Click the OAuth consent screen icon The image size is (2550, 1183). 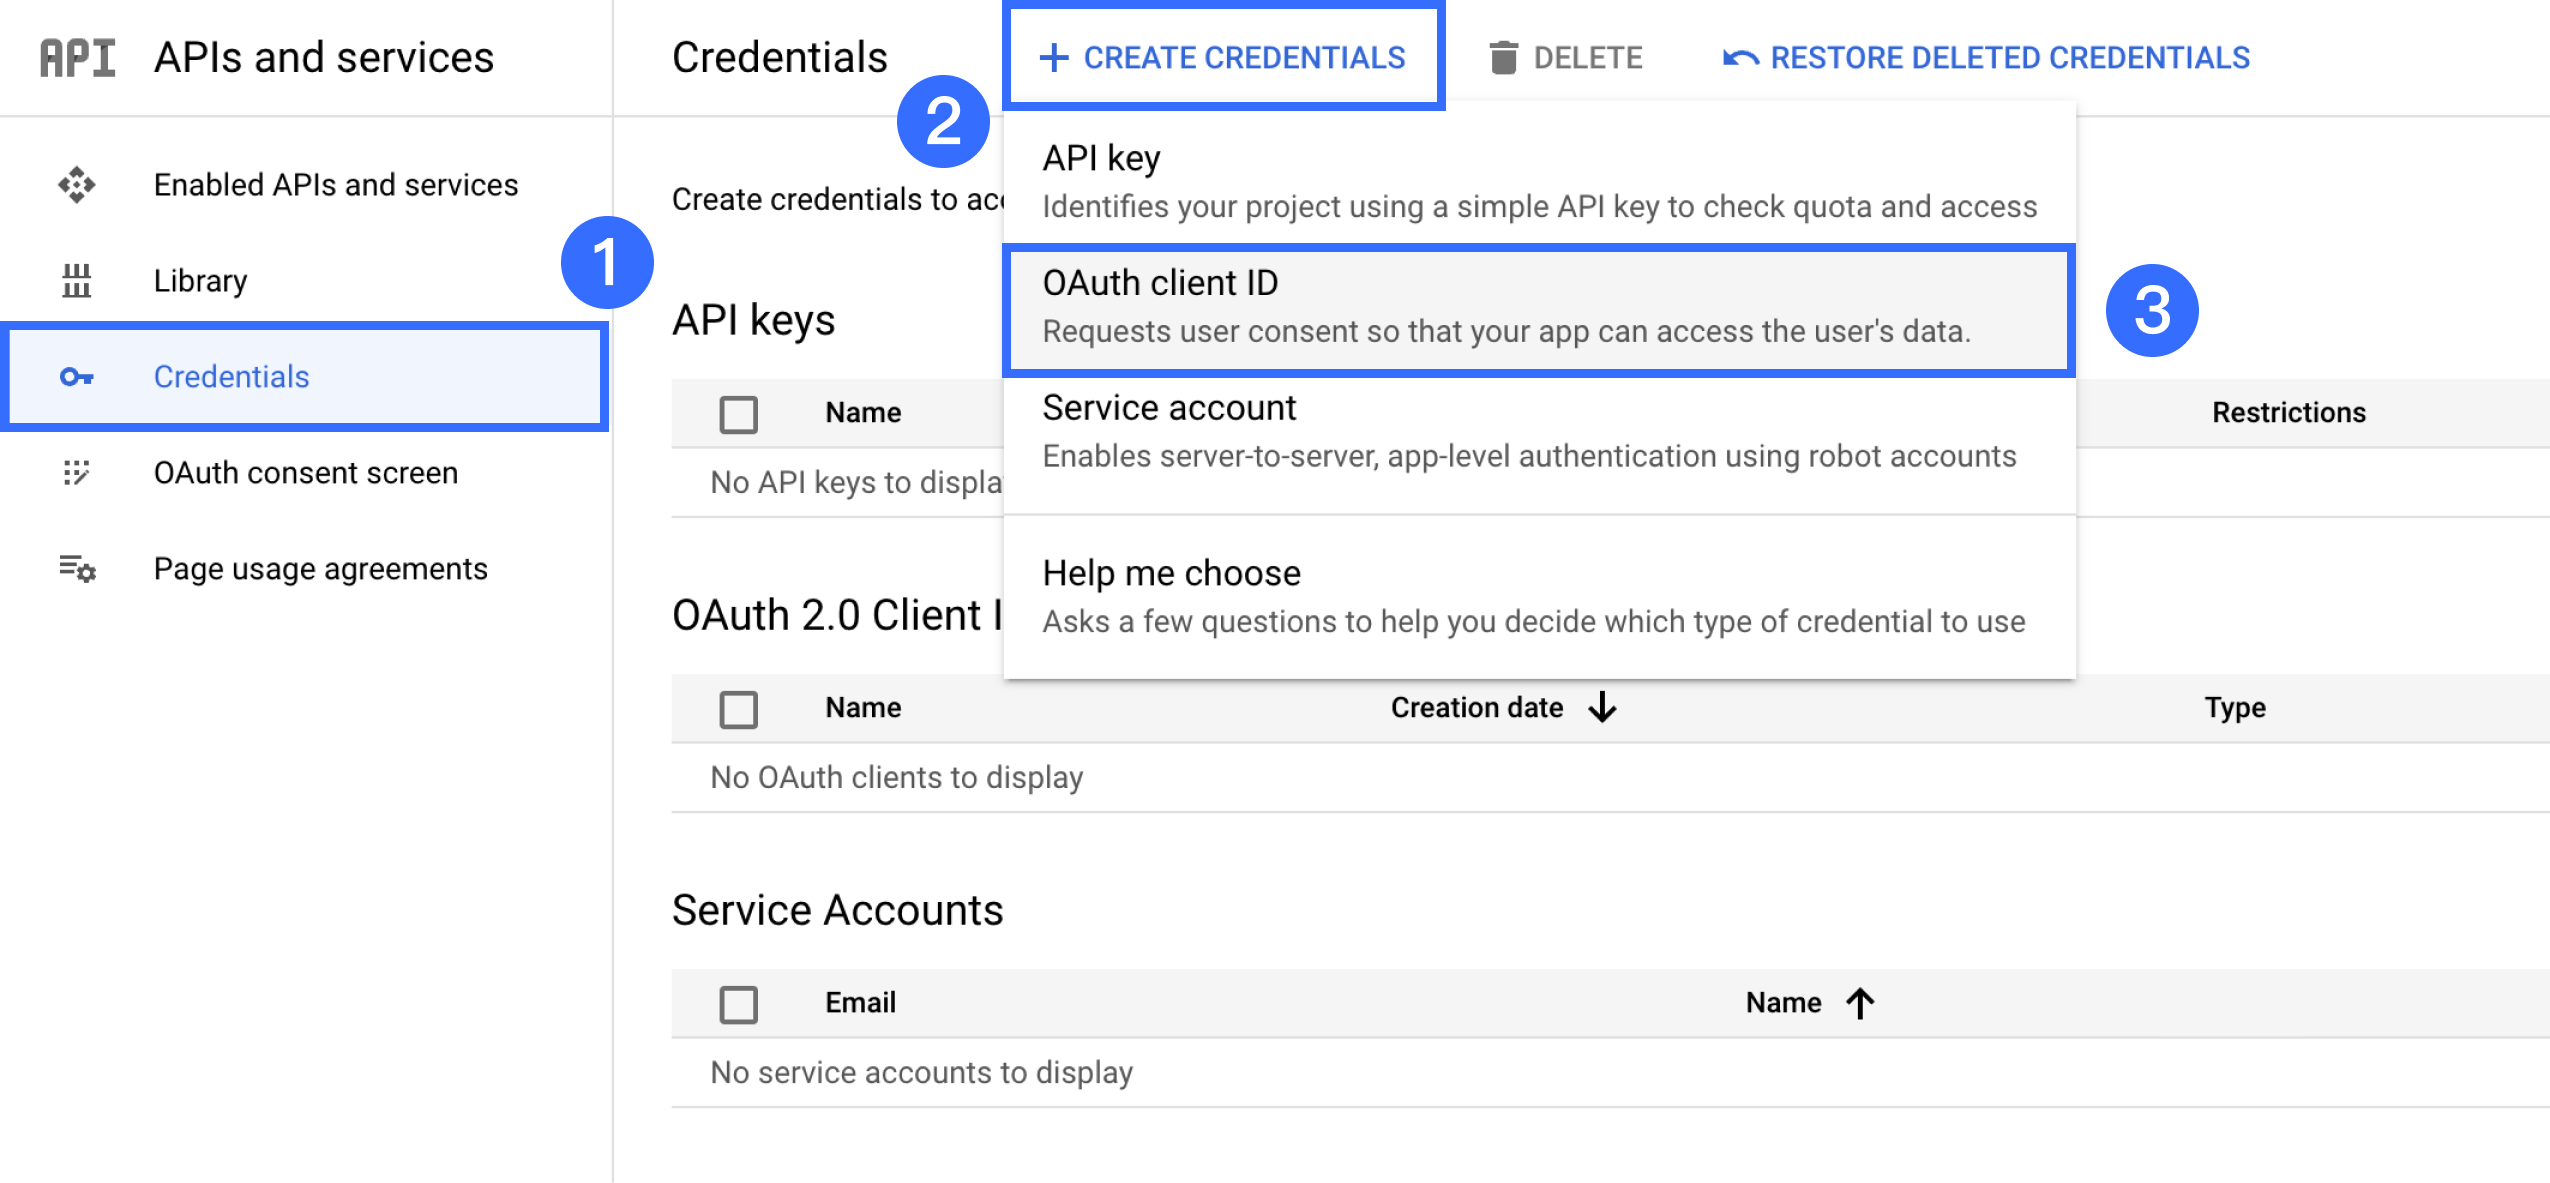[x=77, y=473]
